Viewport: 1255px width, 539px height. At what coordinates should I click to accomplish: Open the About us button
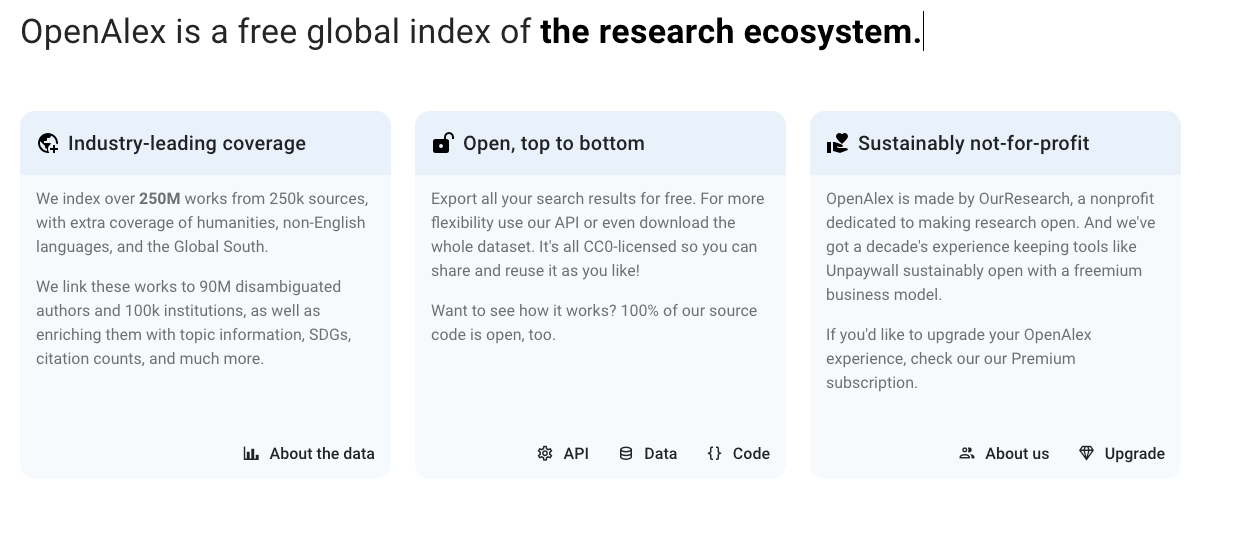[x=1004, y=453]
